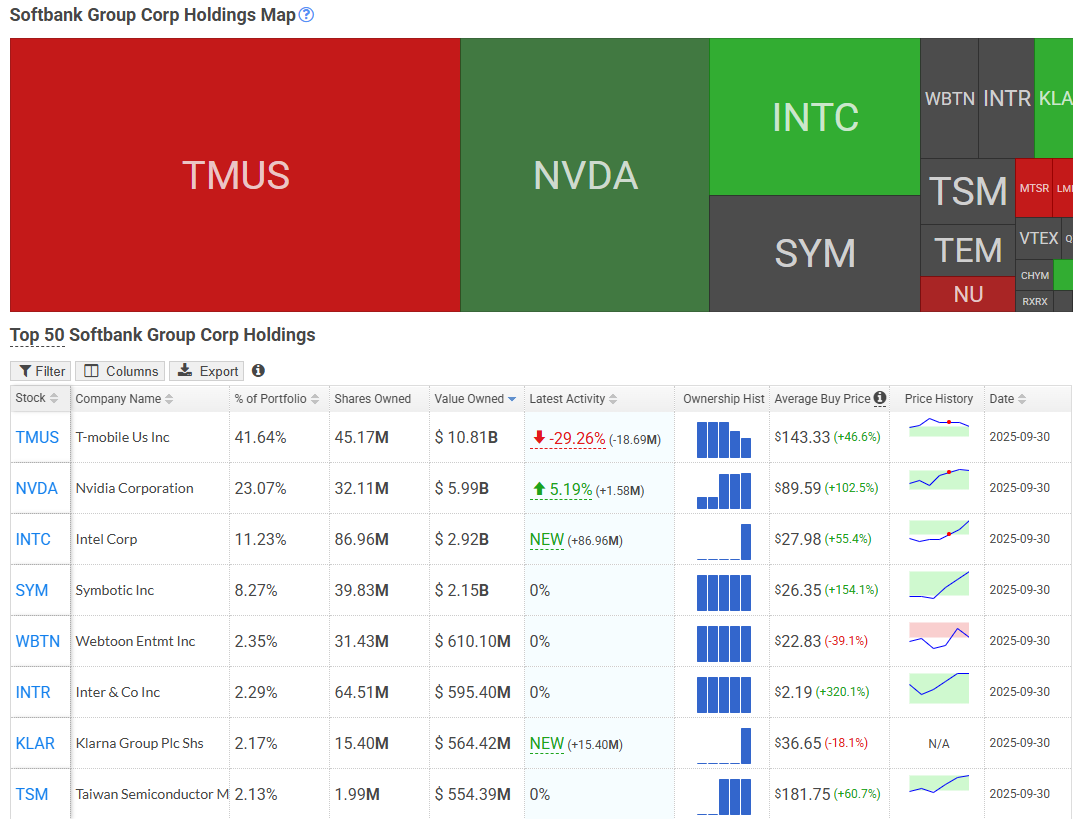Open the Columns chooser
The image size is (1073, 819).
pos(120,371)
